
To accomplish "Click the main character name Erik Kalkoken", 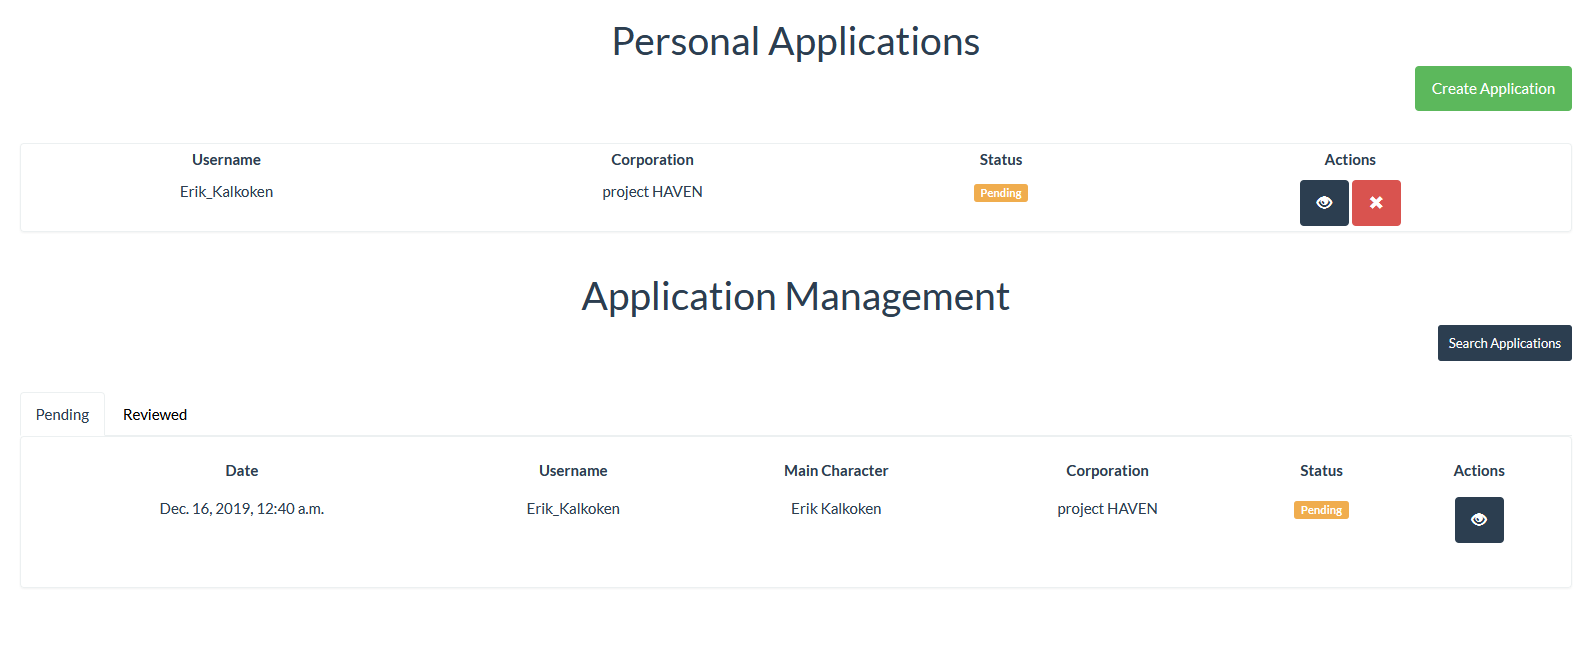I will [x=836, y=509].
